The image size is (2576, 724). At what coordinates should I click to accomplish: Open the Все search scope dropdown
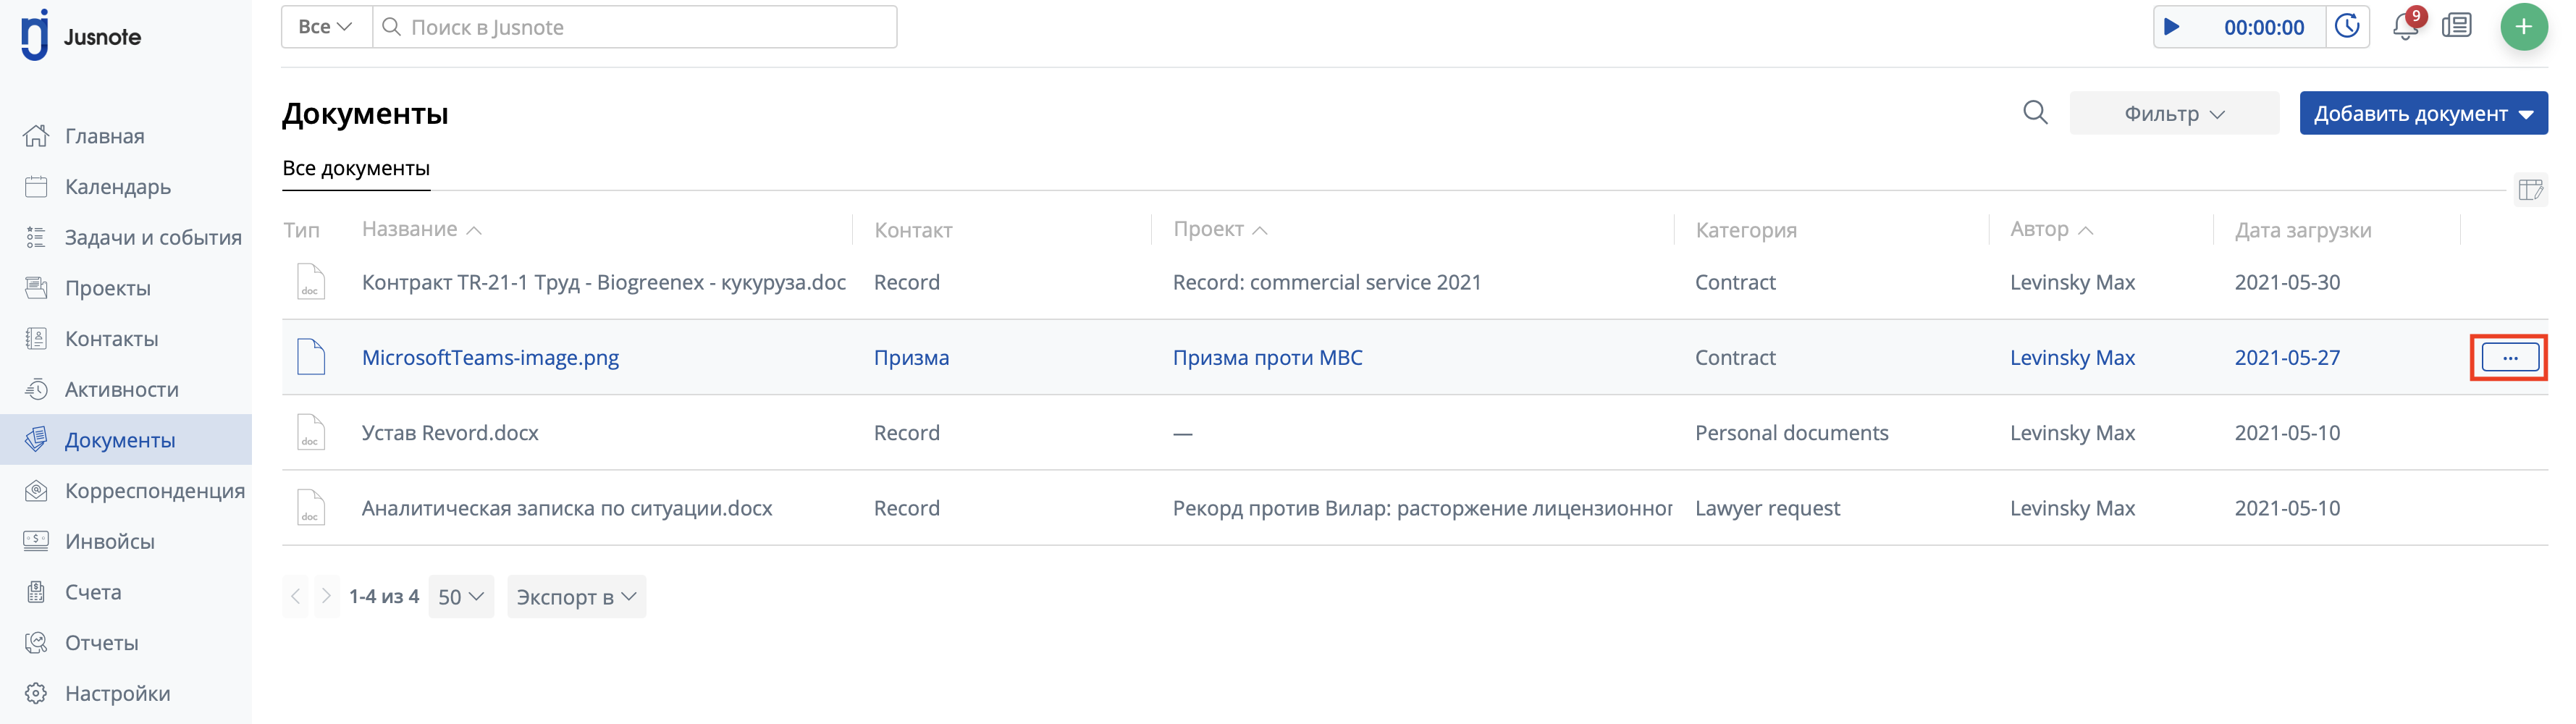tap(326, 27)
